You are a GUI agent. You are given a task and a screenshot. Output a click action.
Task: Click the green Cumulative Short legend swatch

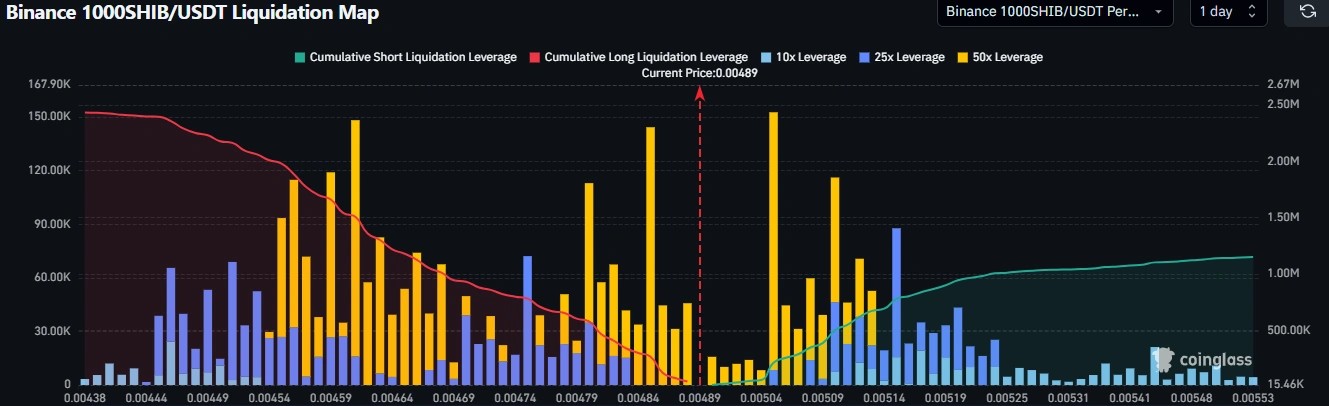pyautogui.click(x=299, y=57)
